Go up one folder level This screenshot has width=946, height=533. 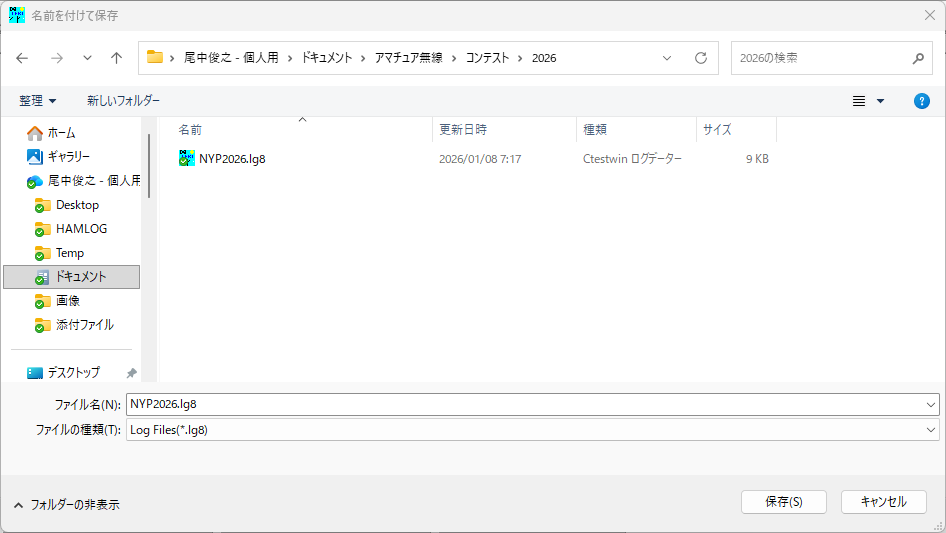point(116,58)
